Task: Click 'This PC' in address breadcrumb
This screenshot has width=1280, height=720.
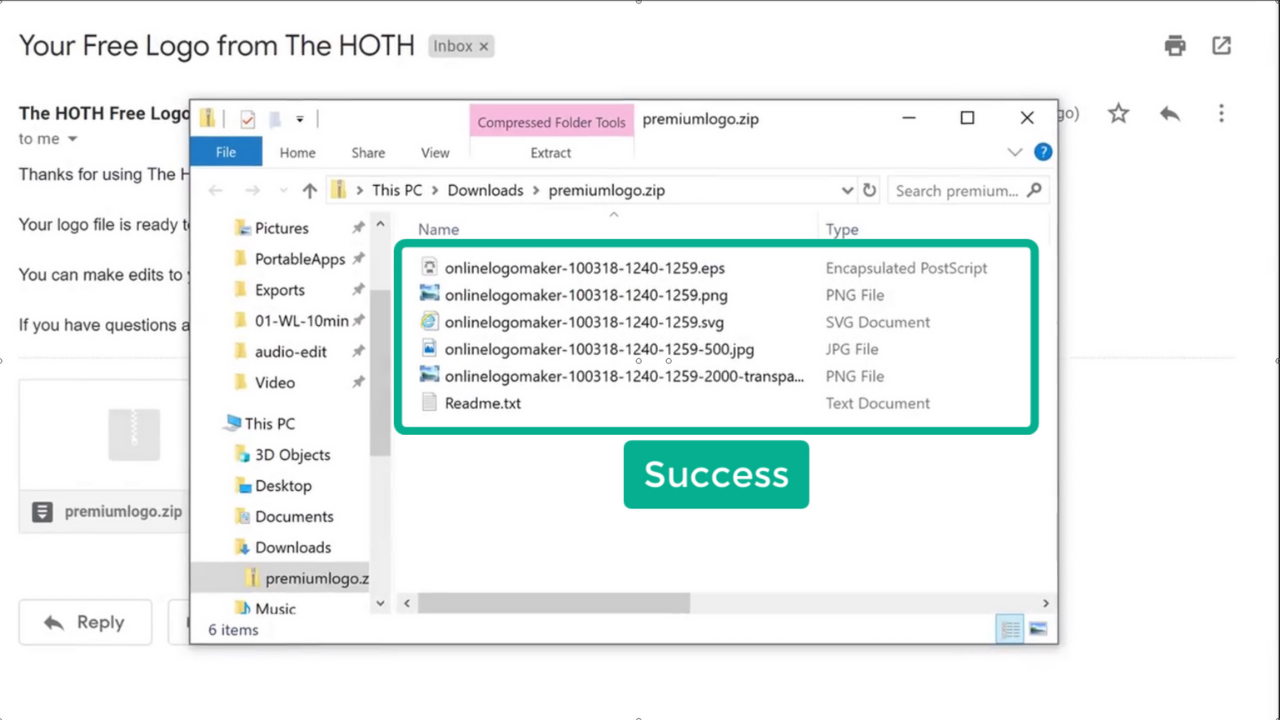Action: point(397,190)
